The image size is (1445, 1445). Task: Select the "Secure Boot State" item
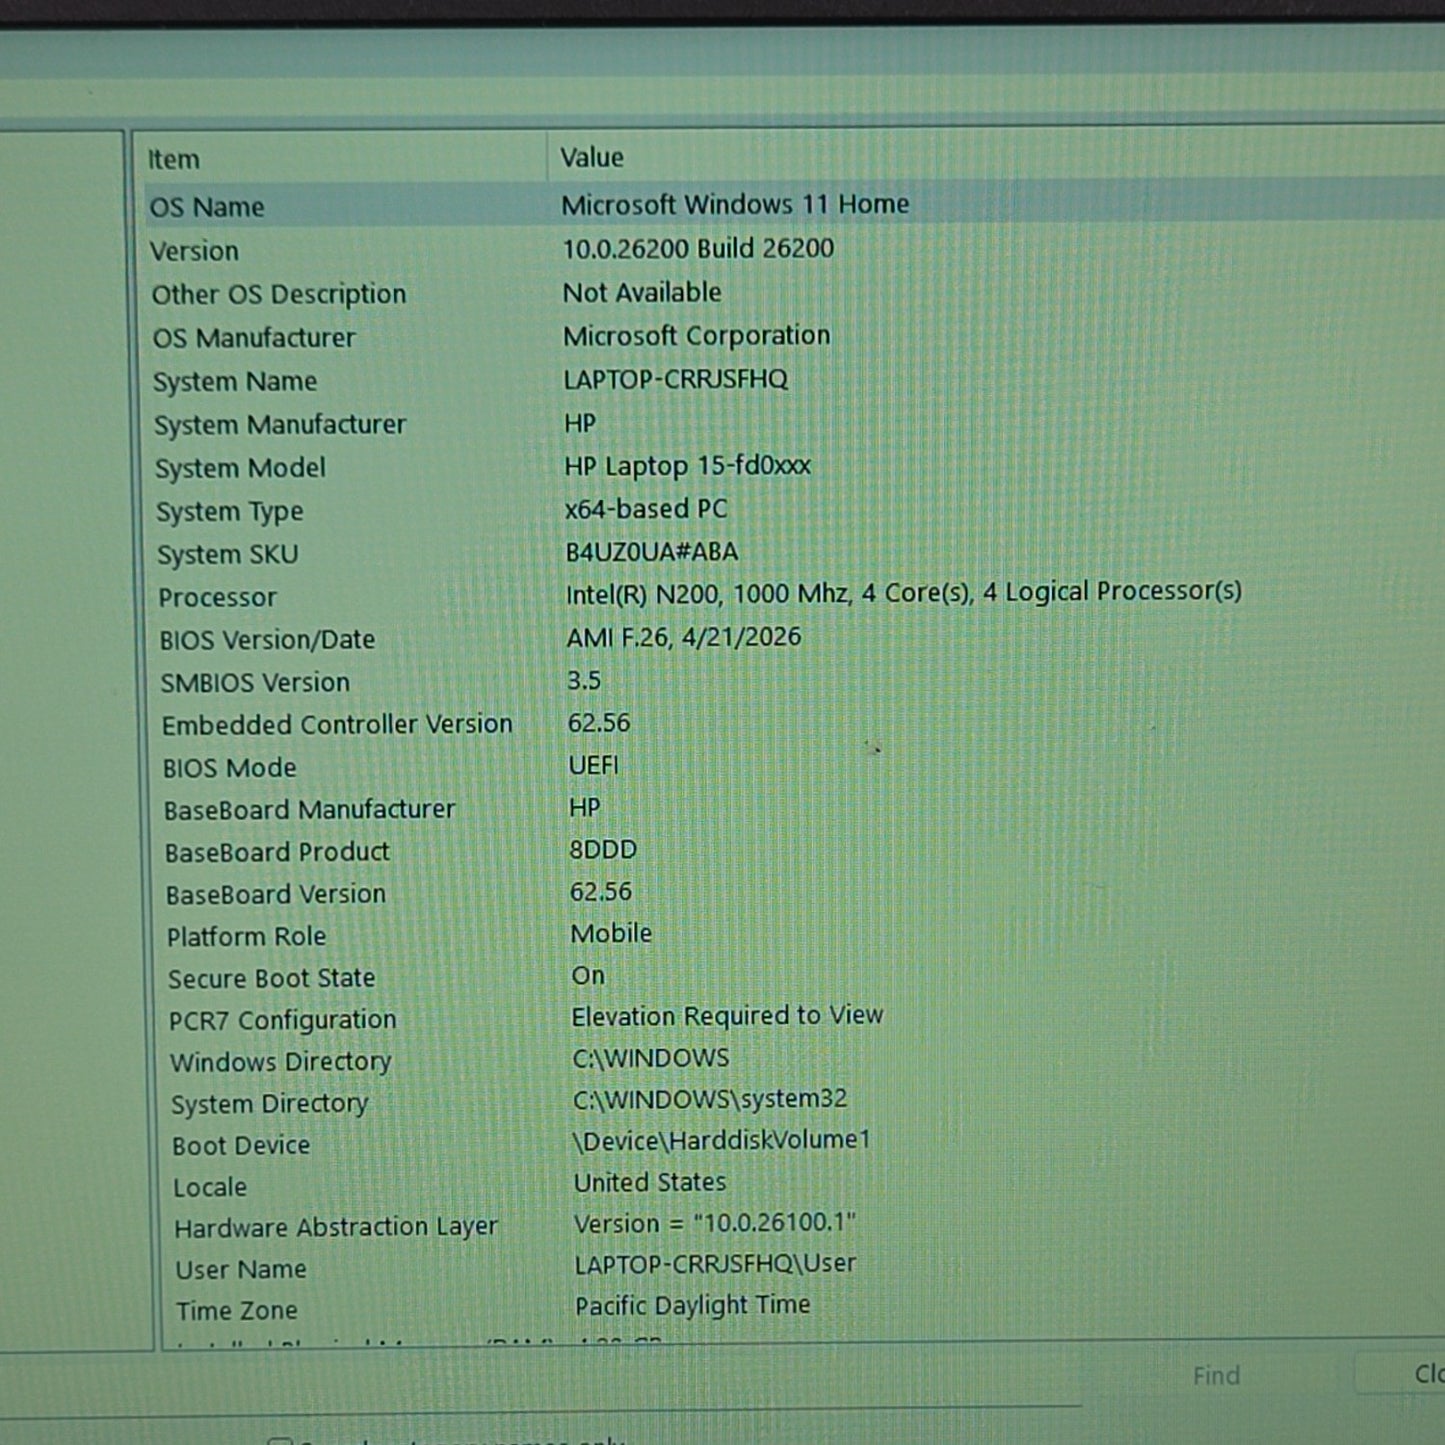tap(272, 979)
